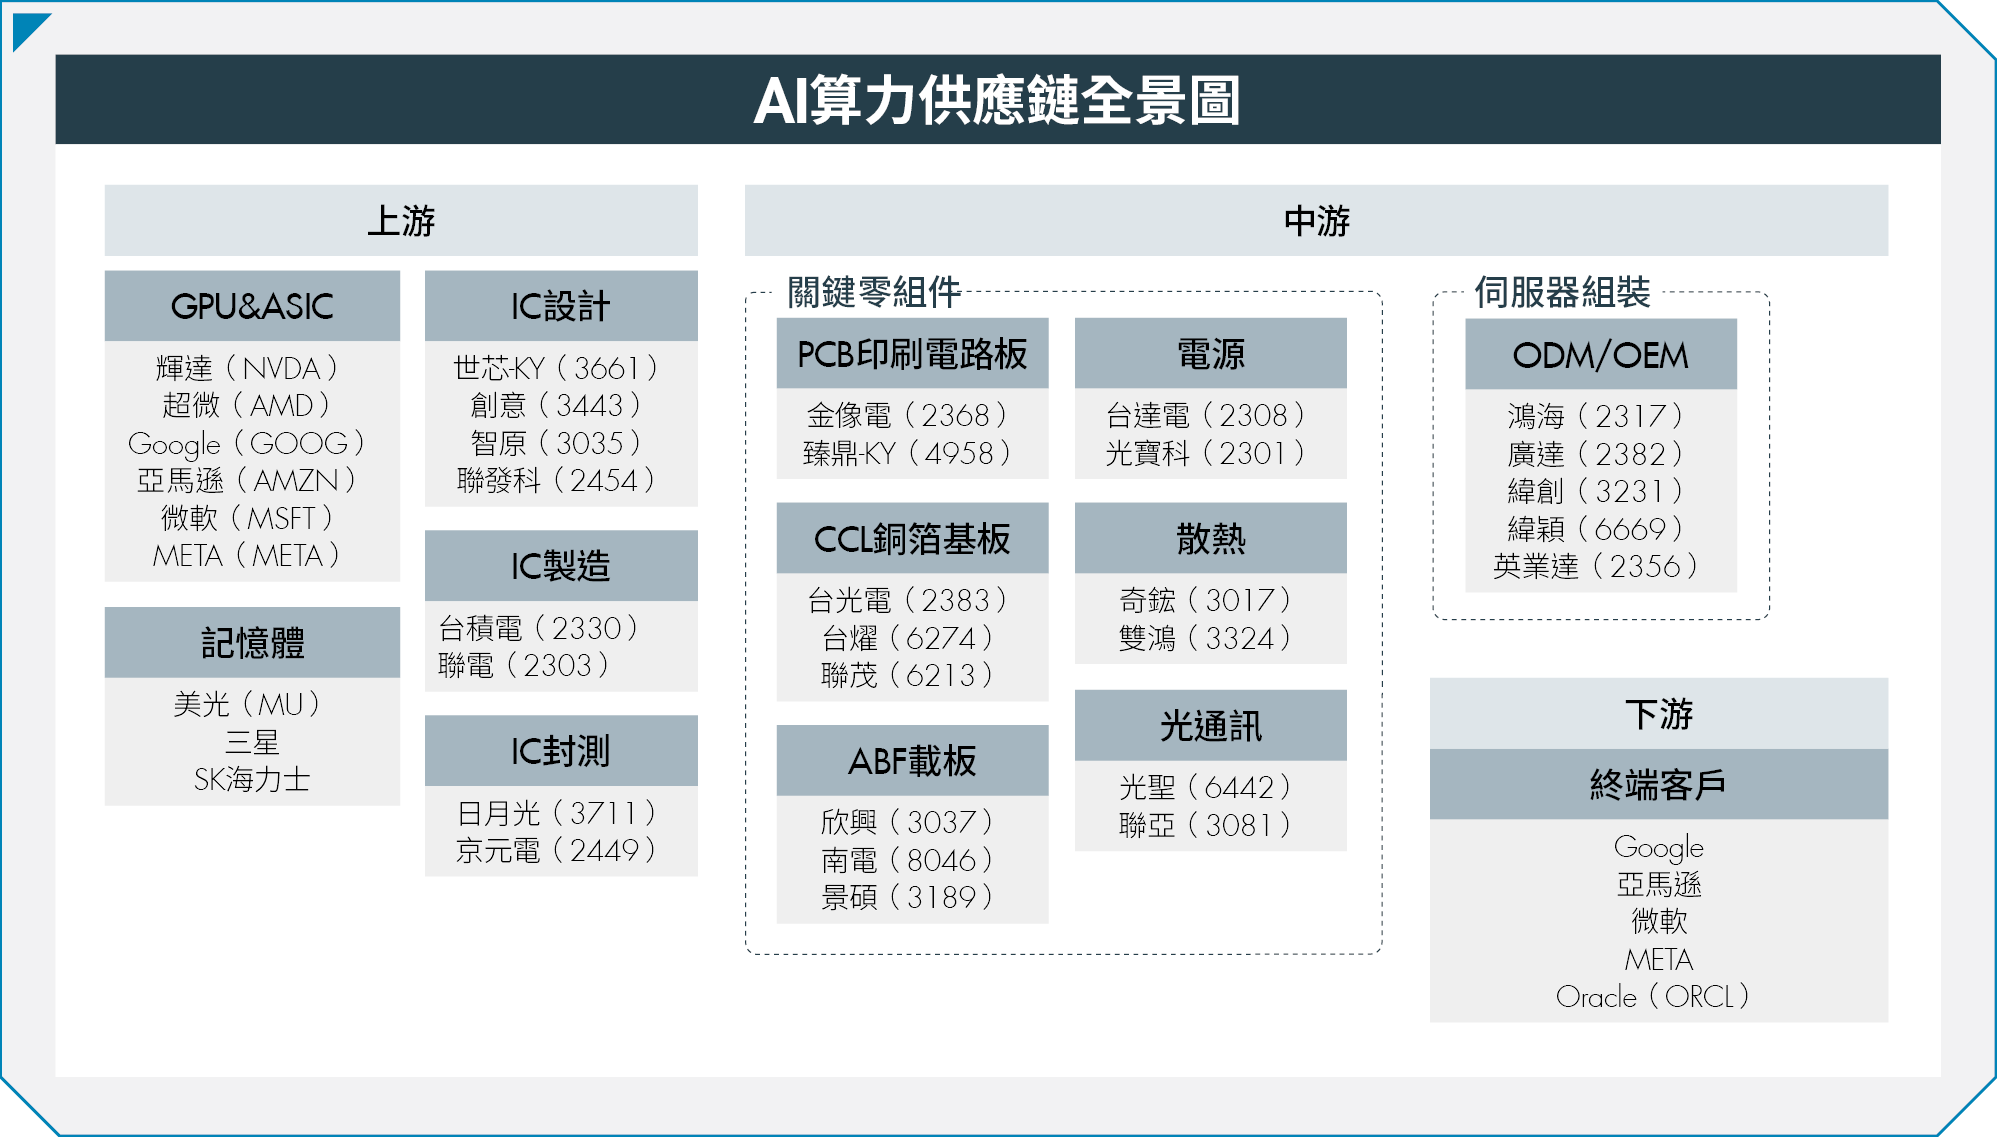Click the 中游 section header
This screenshot has width=1997, height=1137.
1315,223
